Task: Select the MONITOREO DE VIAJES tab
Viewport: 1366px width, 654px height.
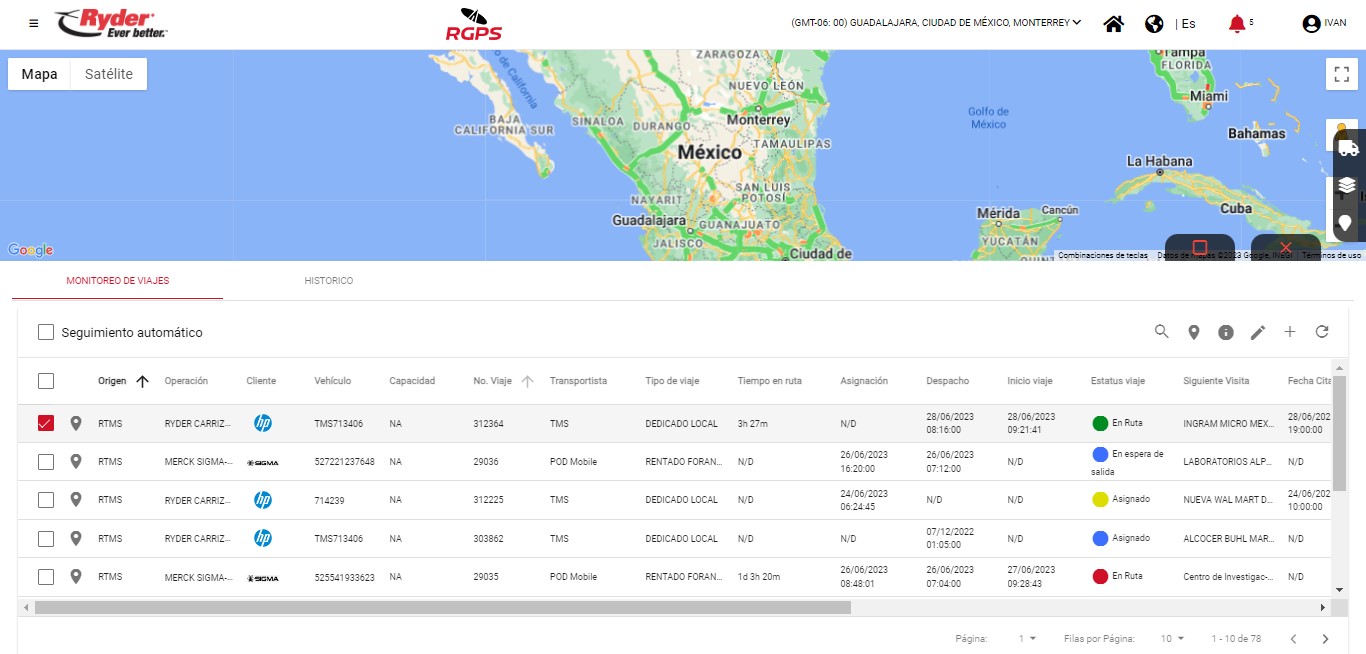Action: (x=117, y=281)
